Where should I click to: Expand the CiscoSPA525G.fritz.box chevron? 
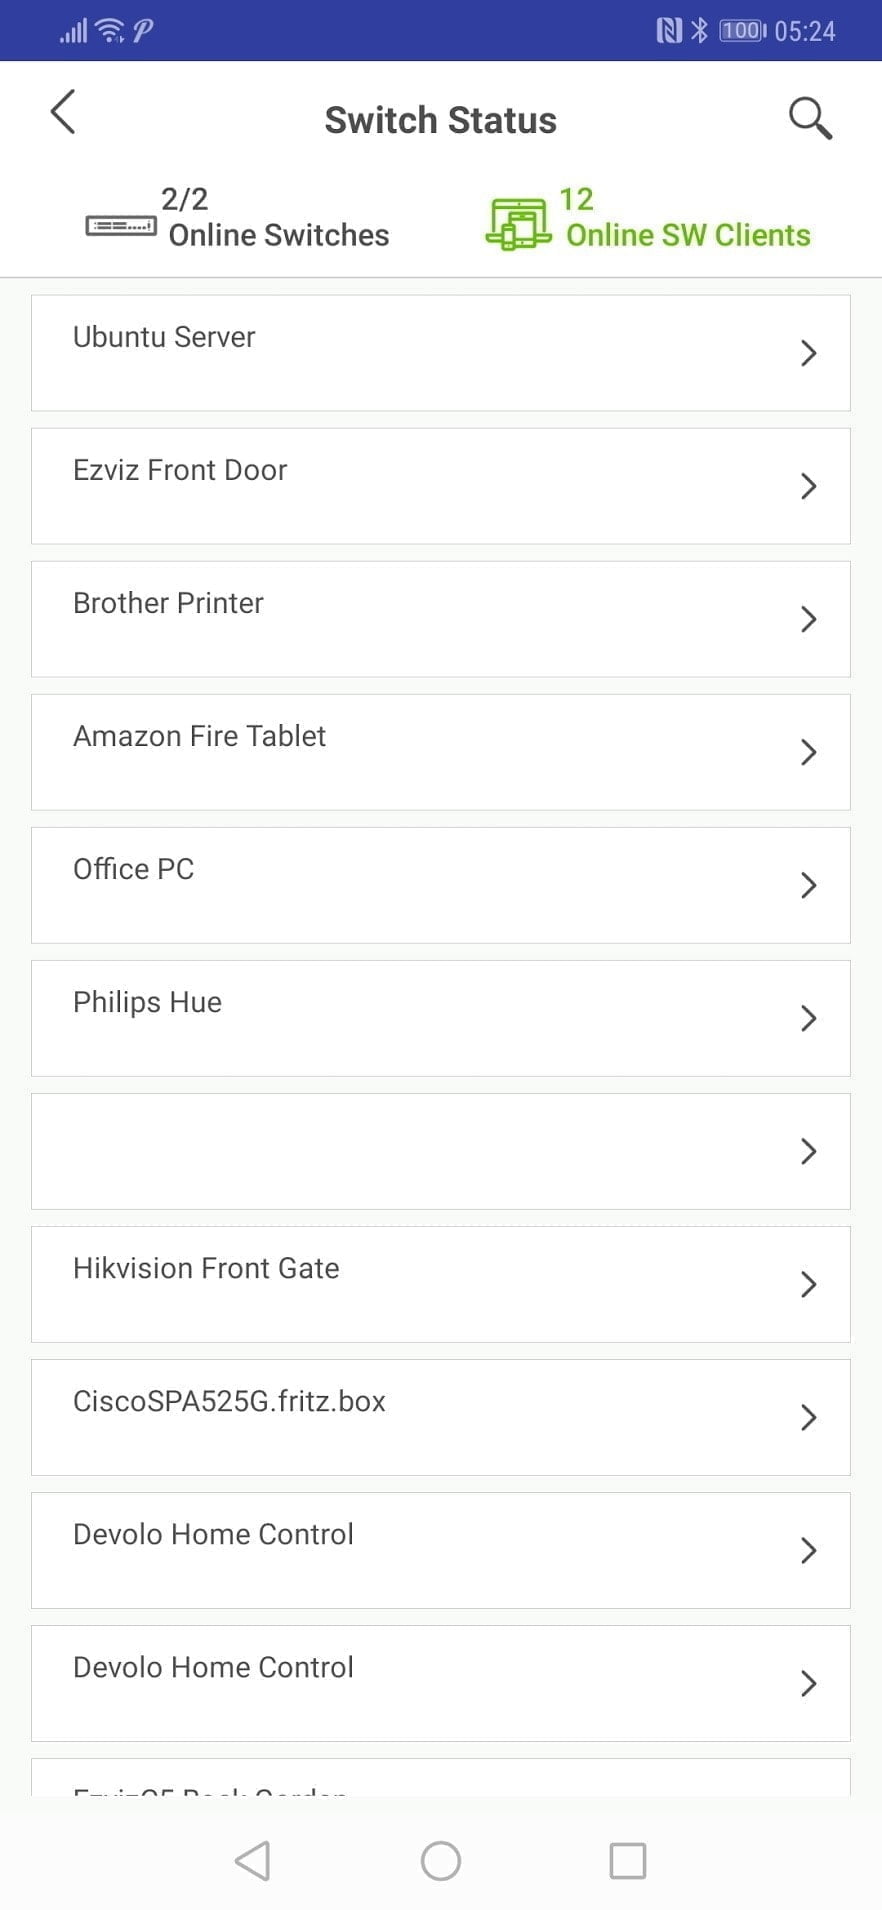tap(809, 1417)
